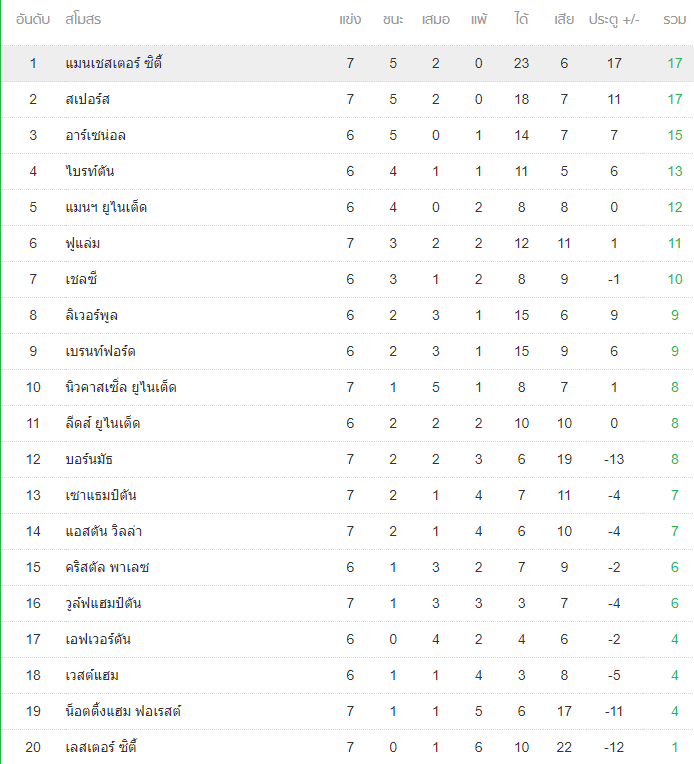Screen dimensions: 694x764
Task: Select the น็อตติ้งแฮม ฟอเรสต์ team name
Action: click(123, 711)
